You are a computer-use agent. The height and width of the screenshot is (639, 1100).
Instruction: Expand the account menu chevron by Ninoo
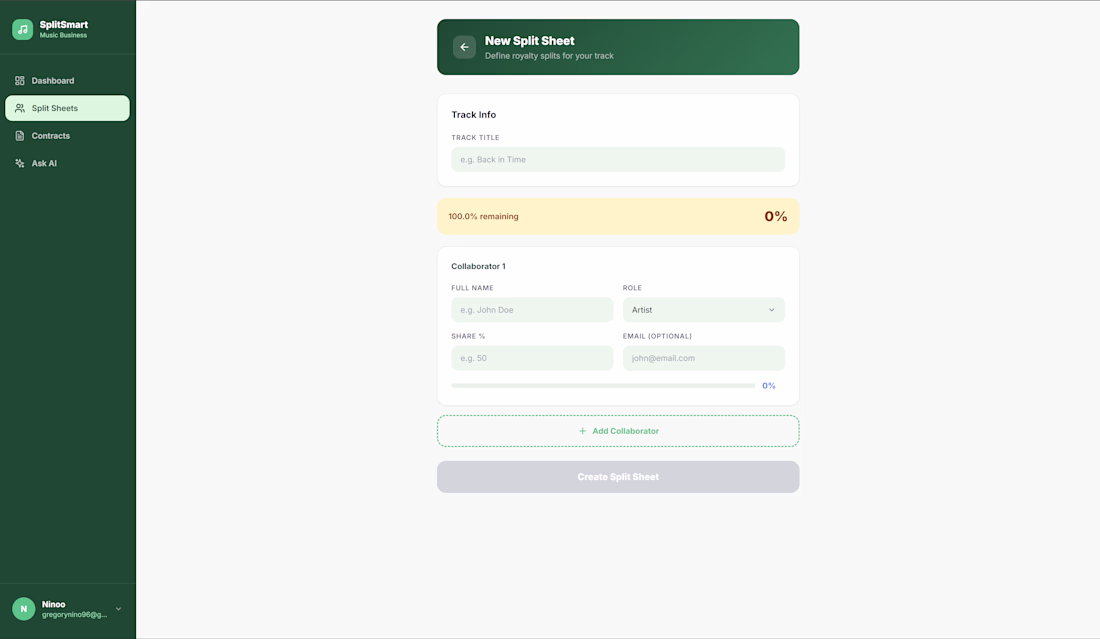coord(119,609)
